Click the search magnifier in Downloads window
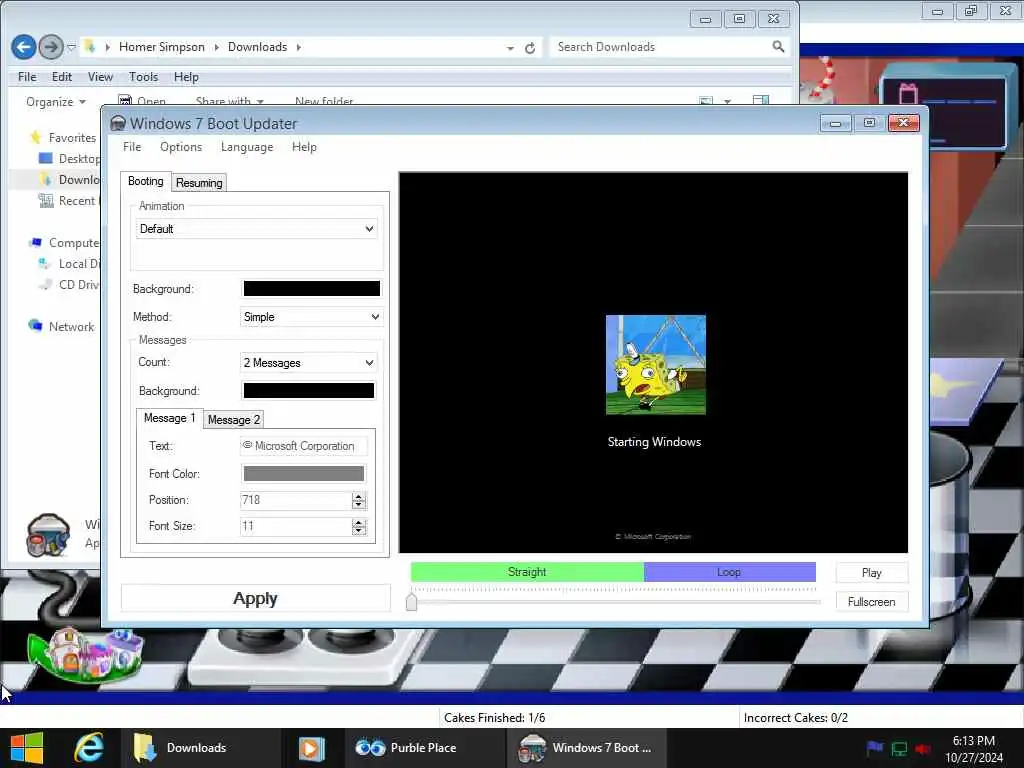This screenshot has width=1024, height=768. pos(778,46)
